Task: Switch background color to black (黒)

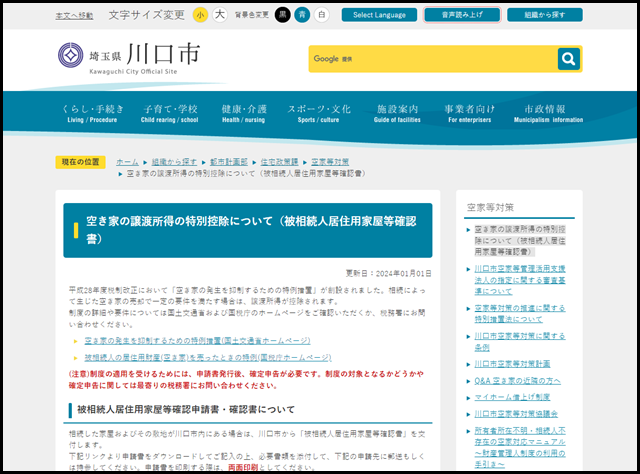Action: (x=282, y=15)
